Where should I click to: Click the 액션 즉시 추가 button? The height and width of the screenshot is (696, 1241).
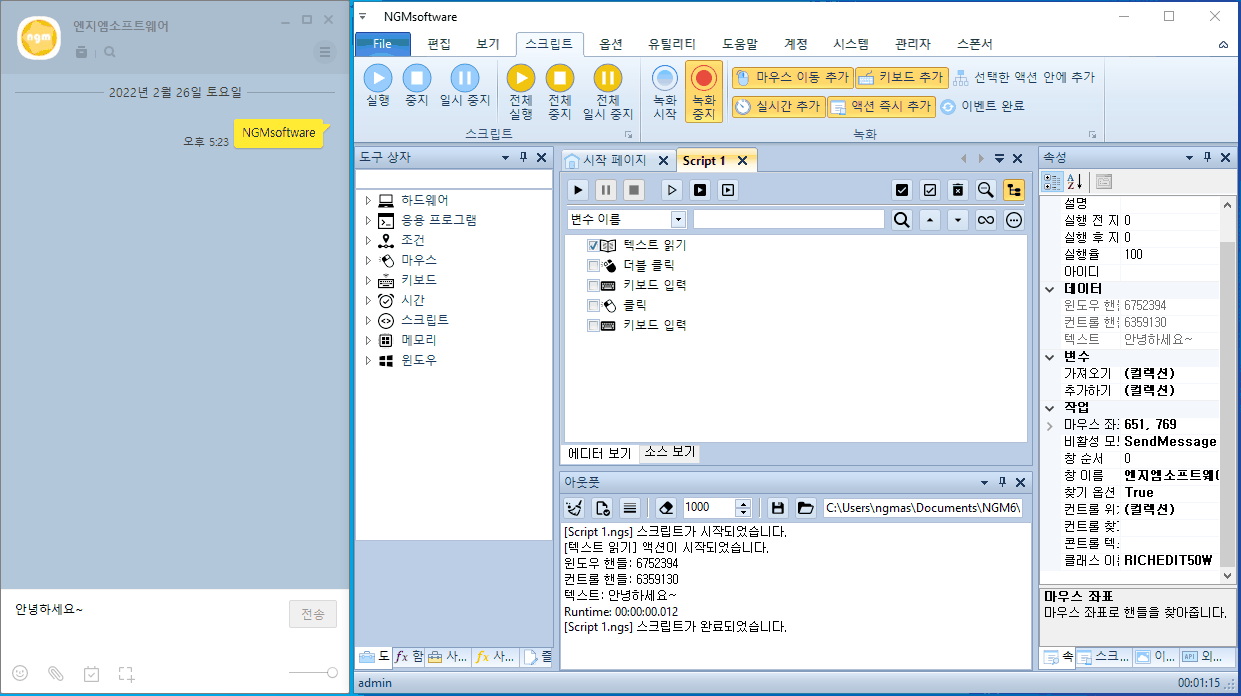pyautogui.click(x=881, y=106)
